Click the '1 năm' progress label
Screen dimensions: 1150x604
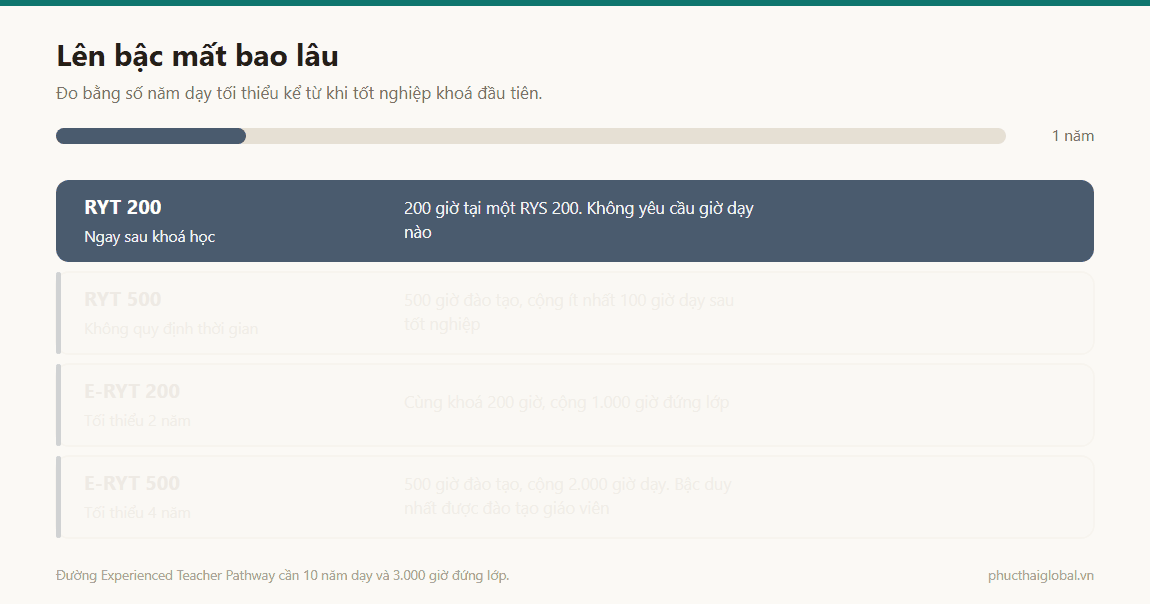tap(1073, 136)
